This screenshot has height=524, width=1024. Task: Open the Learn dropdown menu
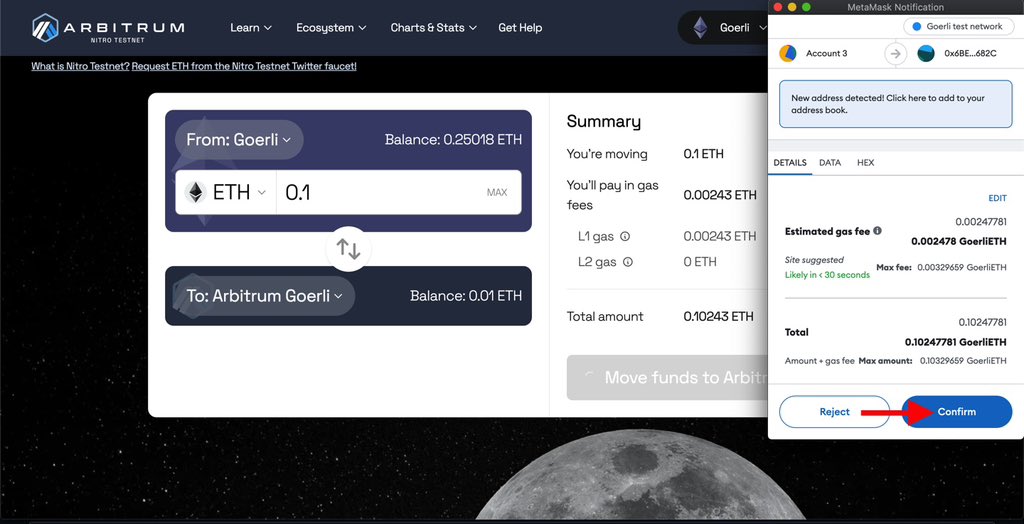tap(251, 28)
